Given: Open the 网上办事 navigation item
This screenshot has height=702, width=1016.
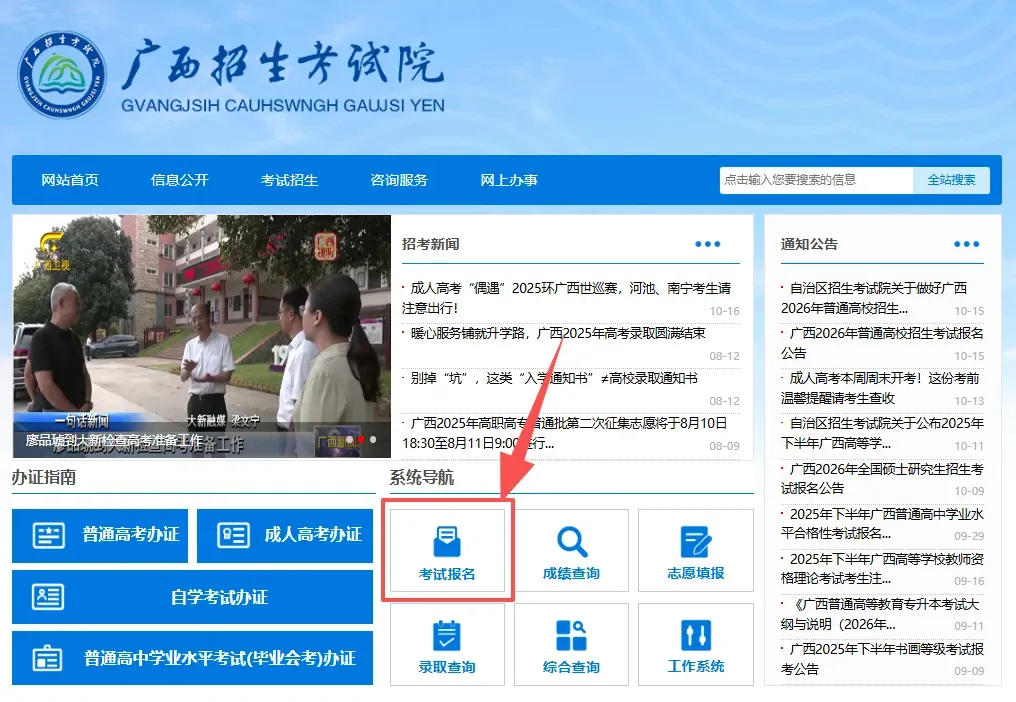Looking at the screenshot, I should (x=509, y=180).
